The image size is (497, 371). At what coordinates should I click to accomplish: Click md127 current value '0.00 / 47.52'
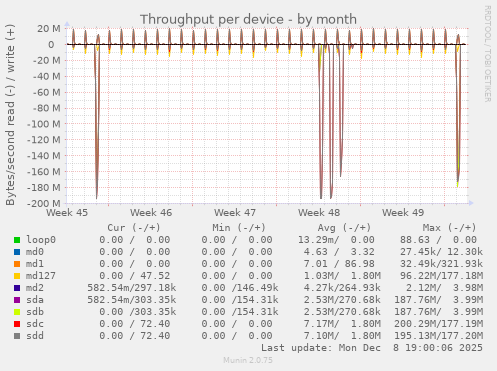tap(135, 276)
